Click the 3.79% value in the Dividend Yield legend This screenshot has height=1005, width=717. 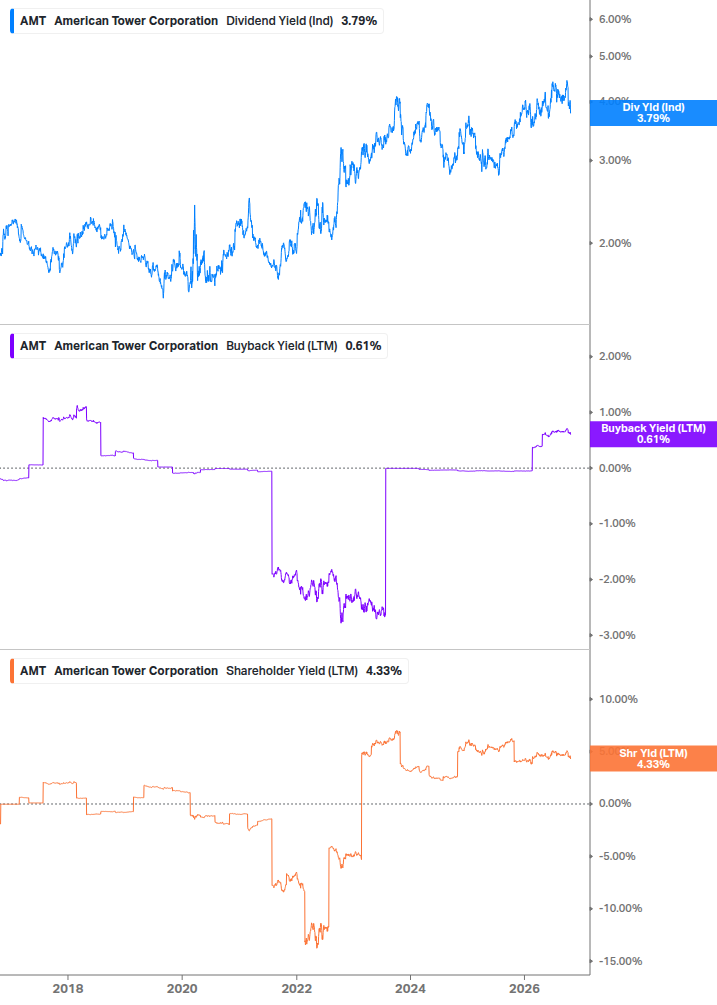(x=359, y=21)
